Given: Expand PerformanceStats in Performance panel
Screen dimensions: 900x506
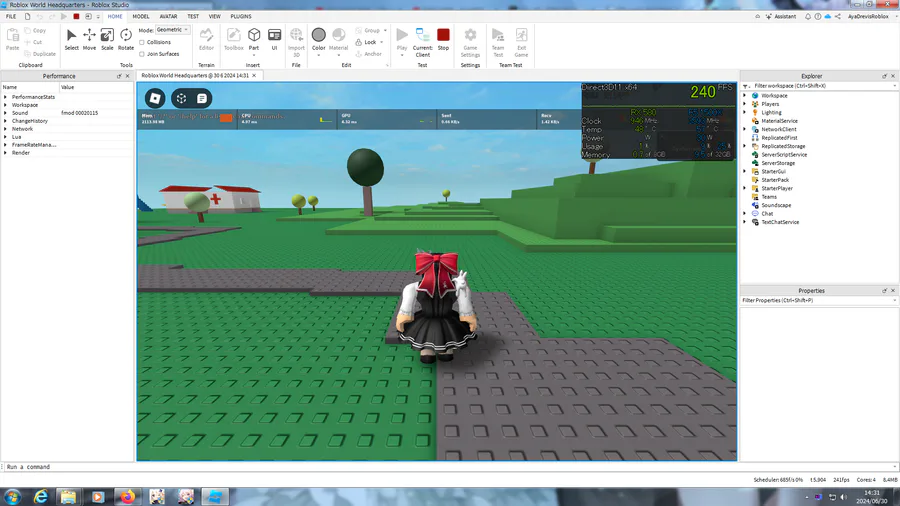Looking at the screenshot, I should [5, 97].
